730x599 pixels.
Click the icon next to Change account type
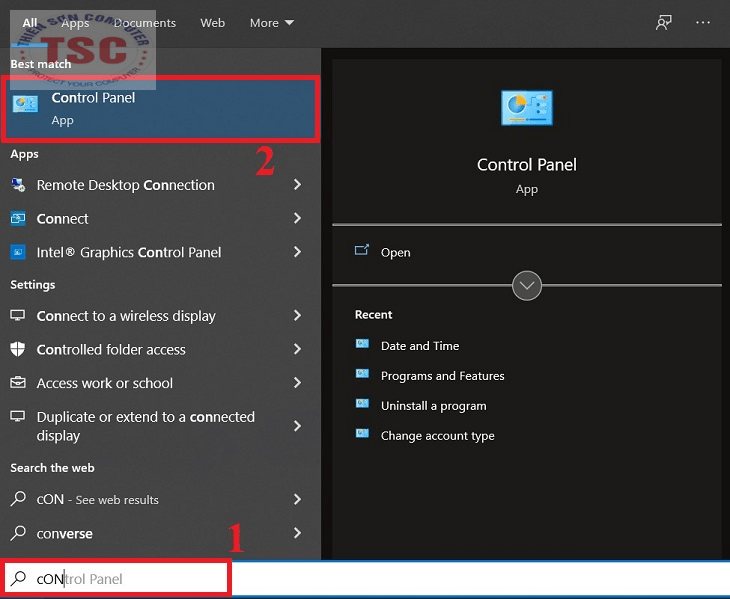[362, 434]
